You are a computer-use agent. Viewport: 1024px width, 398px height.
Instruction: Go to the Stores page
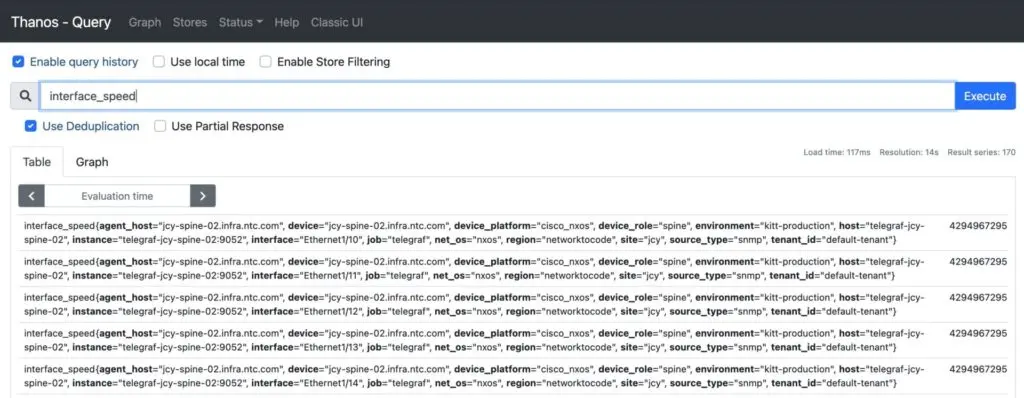[189, 22]
